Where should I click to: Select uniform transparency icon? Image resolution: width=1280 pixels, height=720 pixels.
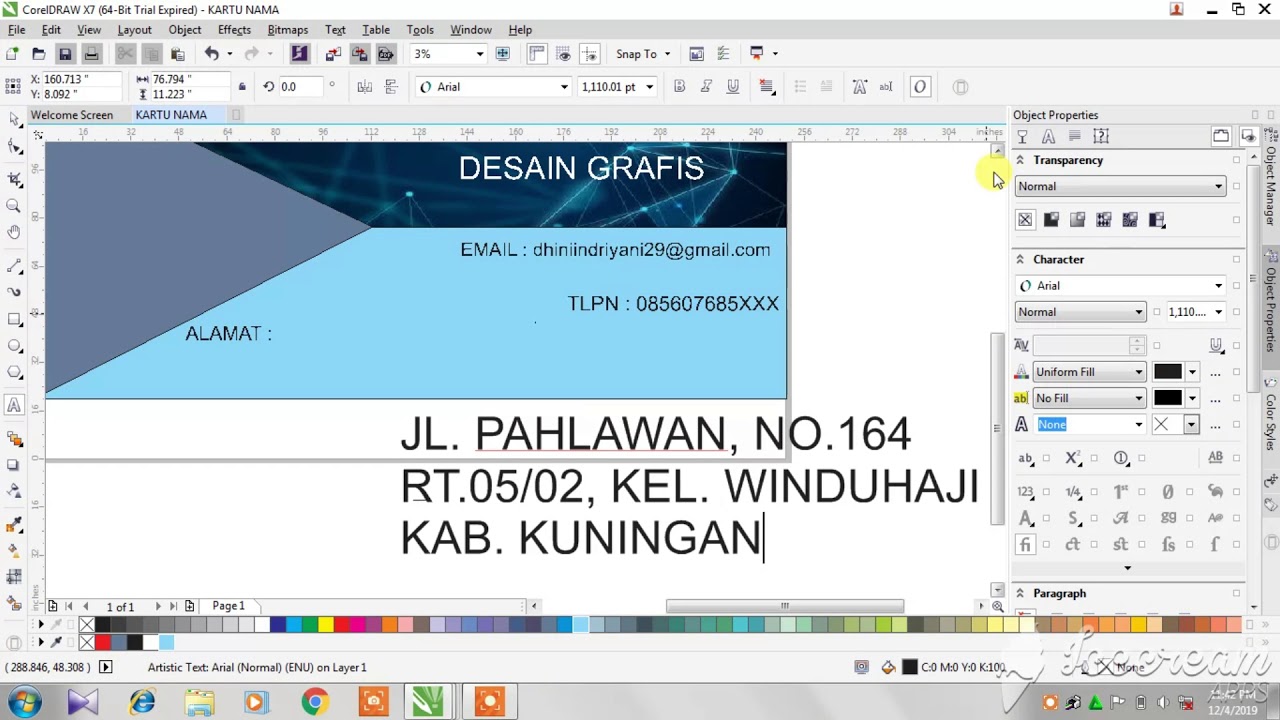[1051, 220]
